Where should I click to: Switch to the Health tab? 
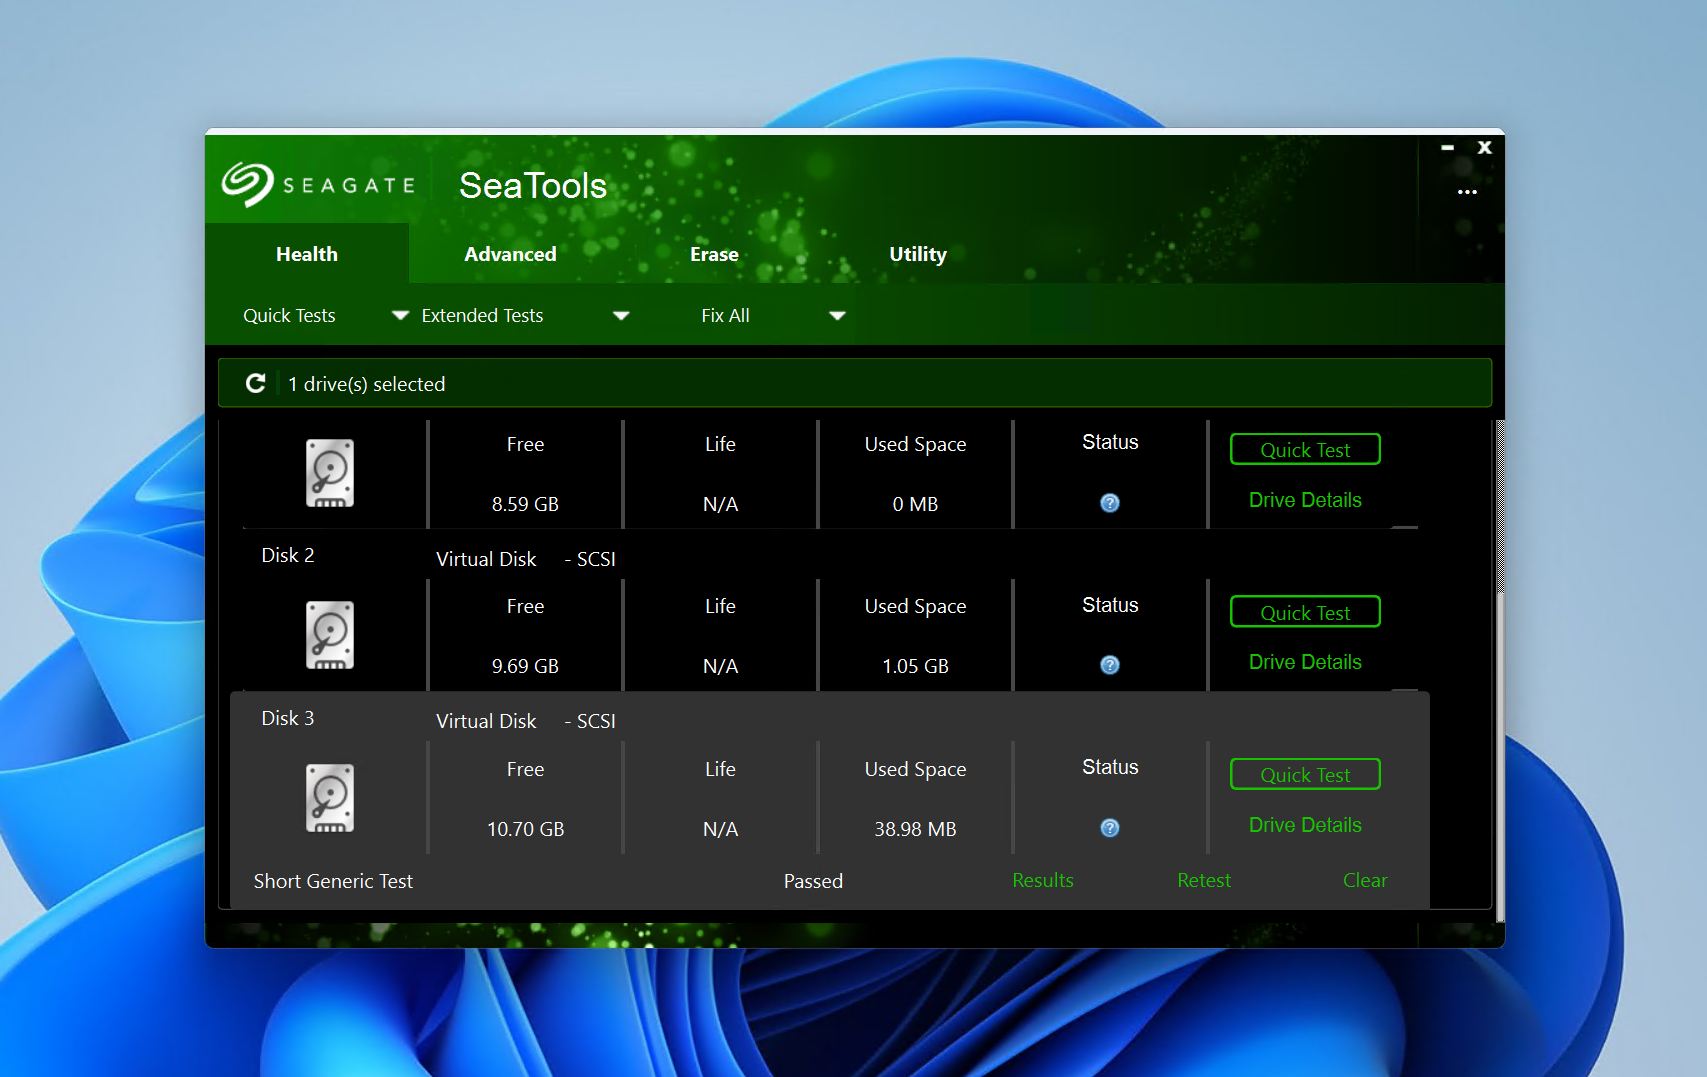tap(307, 254)
